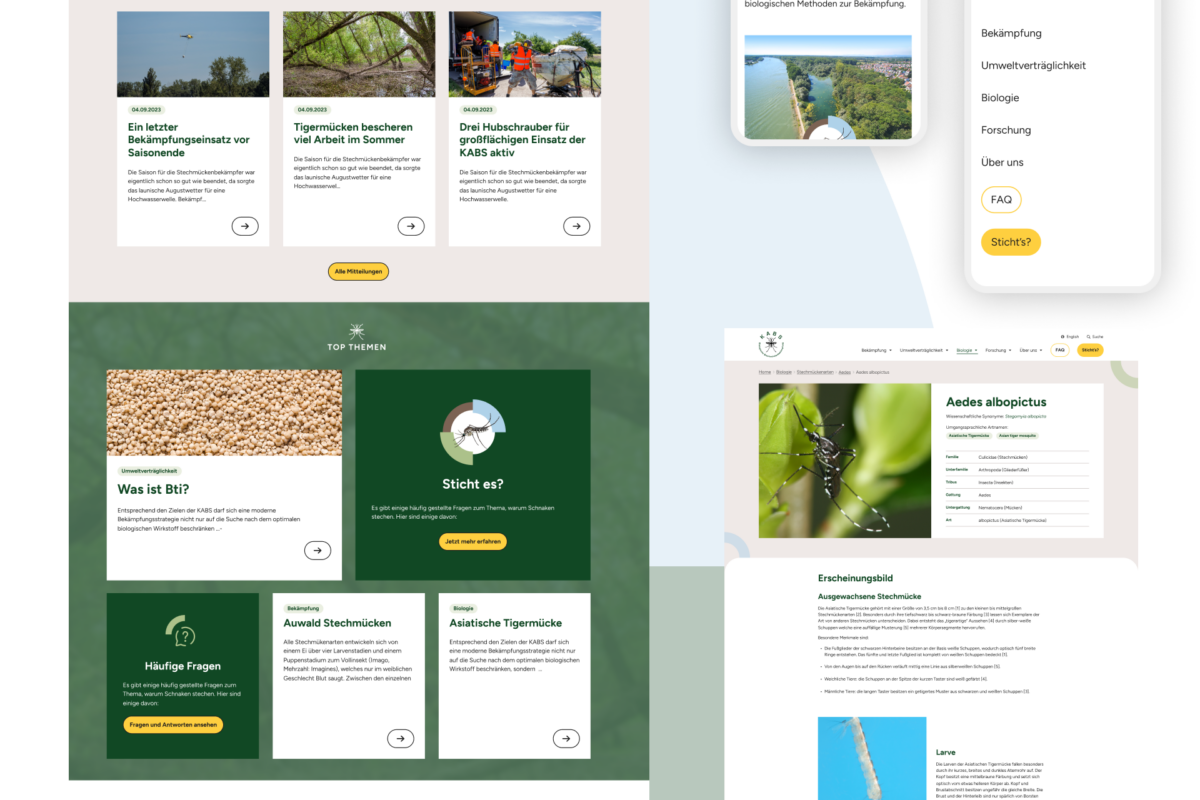This screenshot has height=800, width=1200.
Task: Click the Aedes breadcrumb link
Action: (845, 372)
